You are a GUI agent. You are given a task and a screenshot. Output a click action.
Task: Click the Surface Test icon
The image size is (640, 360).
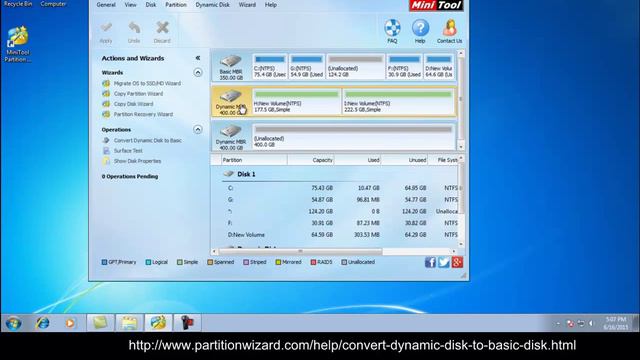106,151
